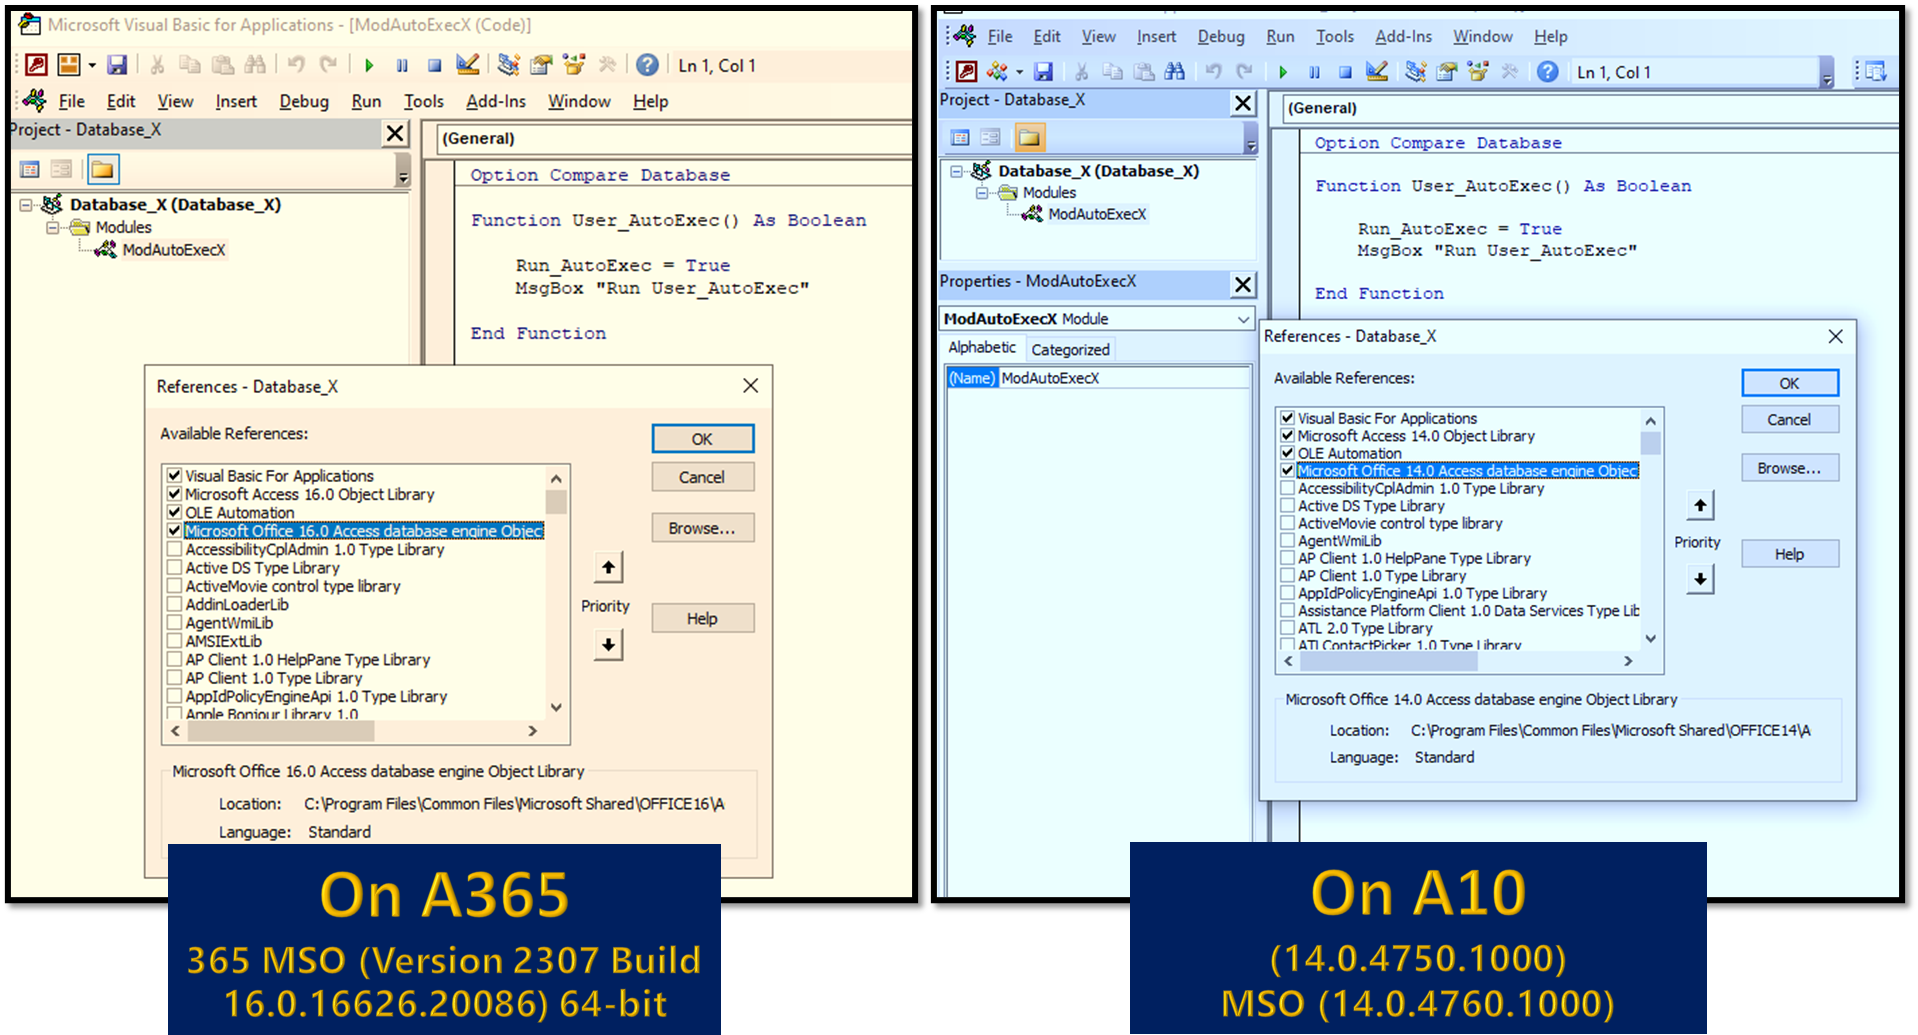The height and width of the screenshot is (1035, 1918).
Task: Toggle Design Mode icon in A365 toolbar
Action: tap(467, 65)
